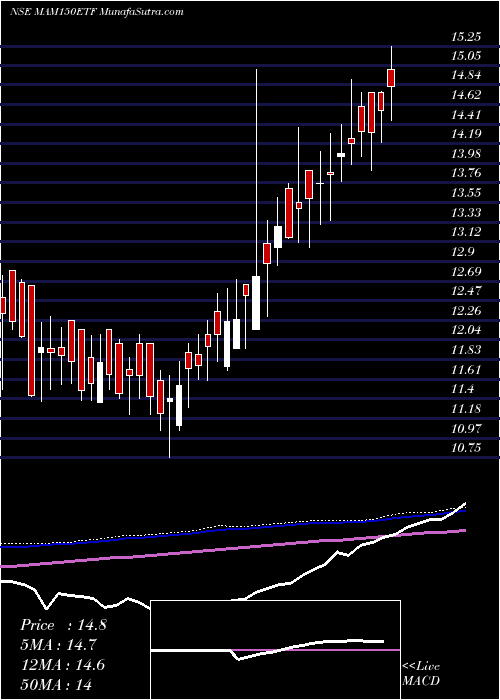This screenshot has height=700, width=500.
Task: Select the 12.47 price axis label
Action: pyautogui.click(x=467, y=291)
